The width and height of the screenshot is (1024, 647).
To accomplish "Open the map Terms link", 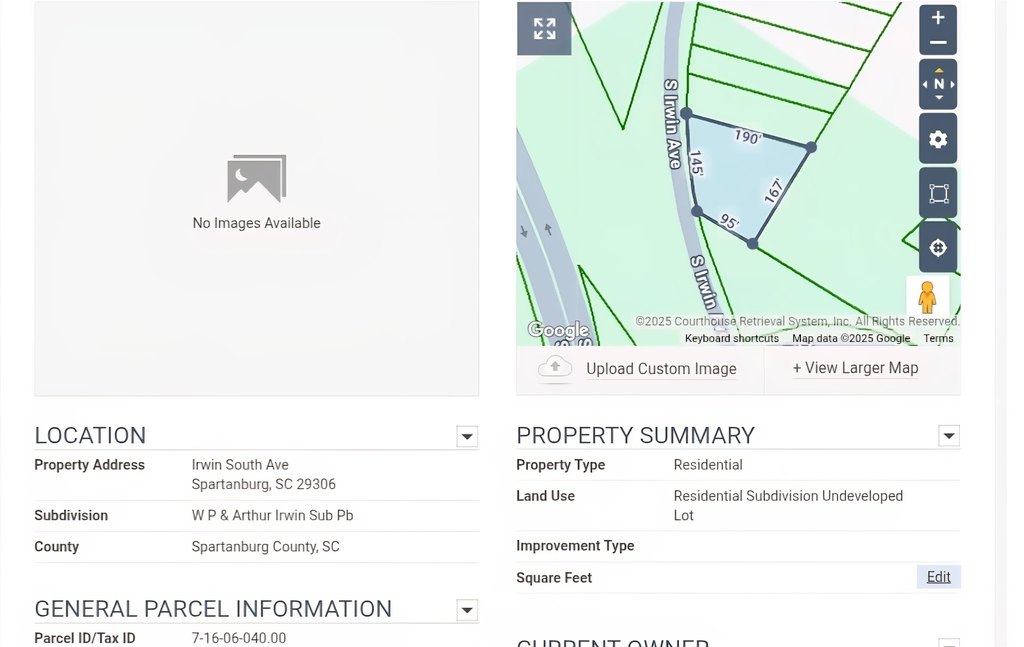I will (x=938, y=339).
